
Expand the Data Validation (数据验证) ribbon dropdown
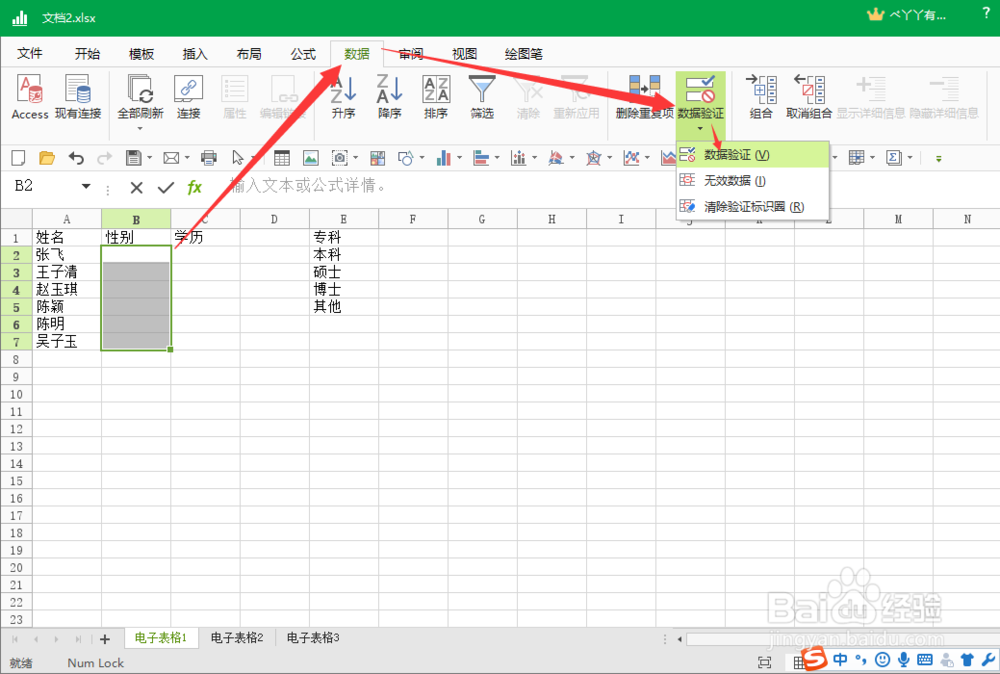click(700, 129)
